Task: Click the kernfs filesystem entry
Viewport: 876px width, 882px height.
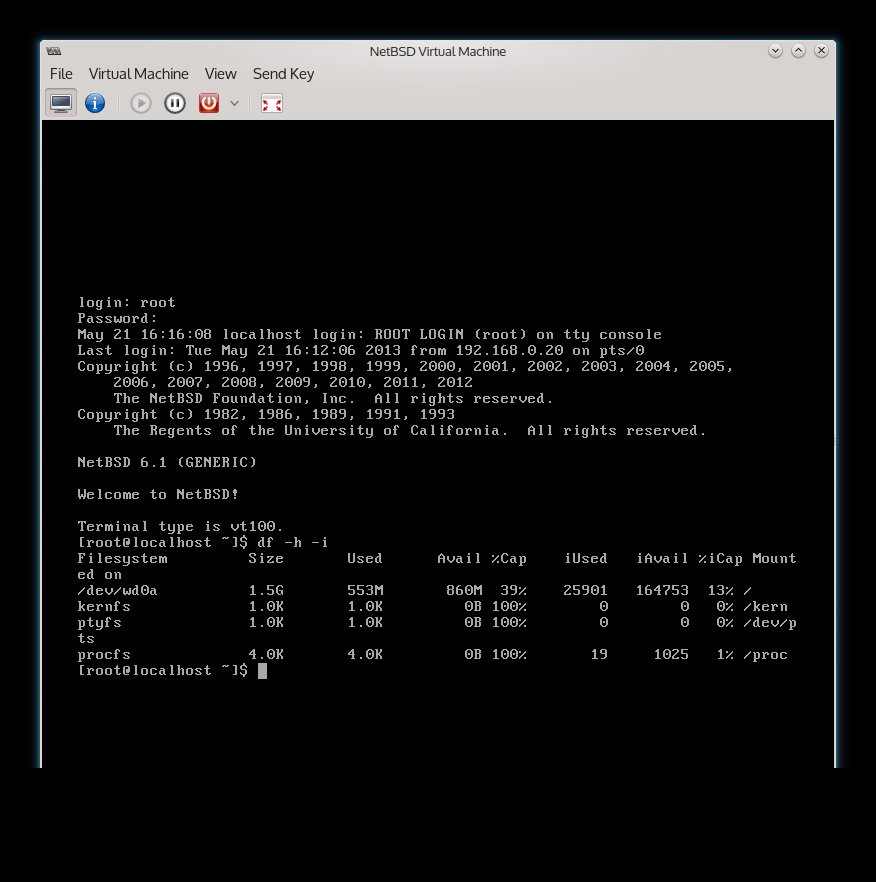Action: [x=104, y=606]
